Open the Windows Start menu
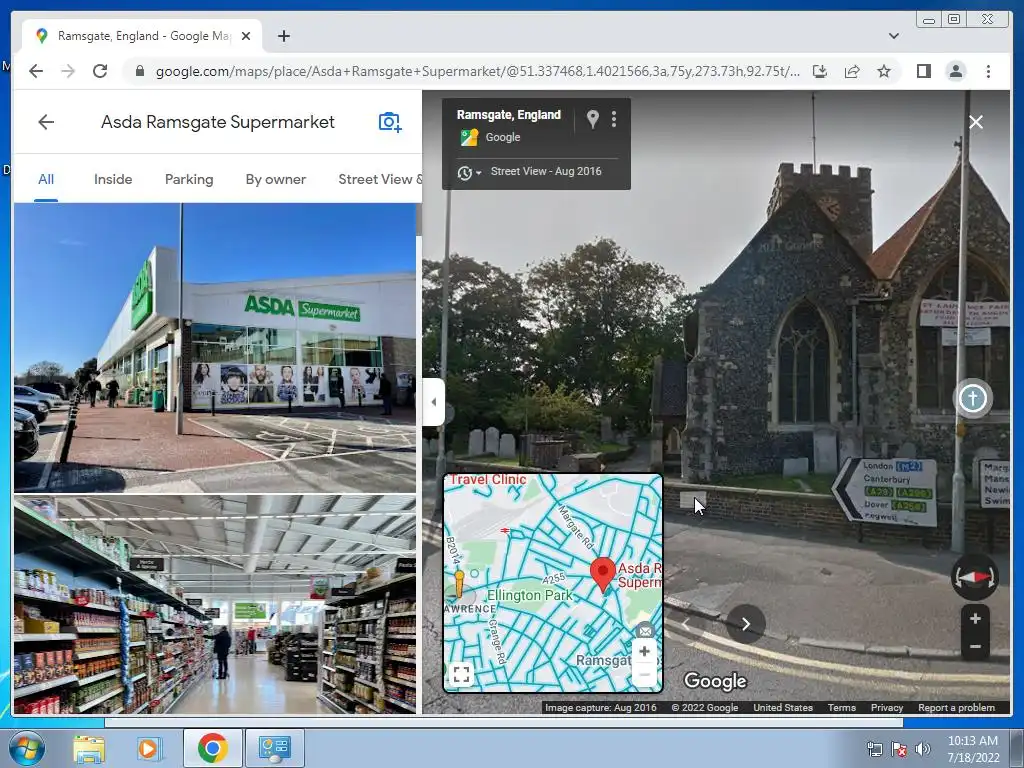The width and height of the screenshot is (1024, 768). click(27, 748)
